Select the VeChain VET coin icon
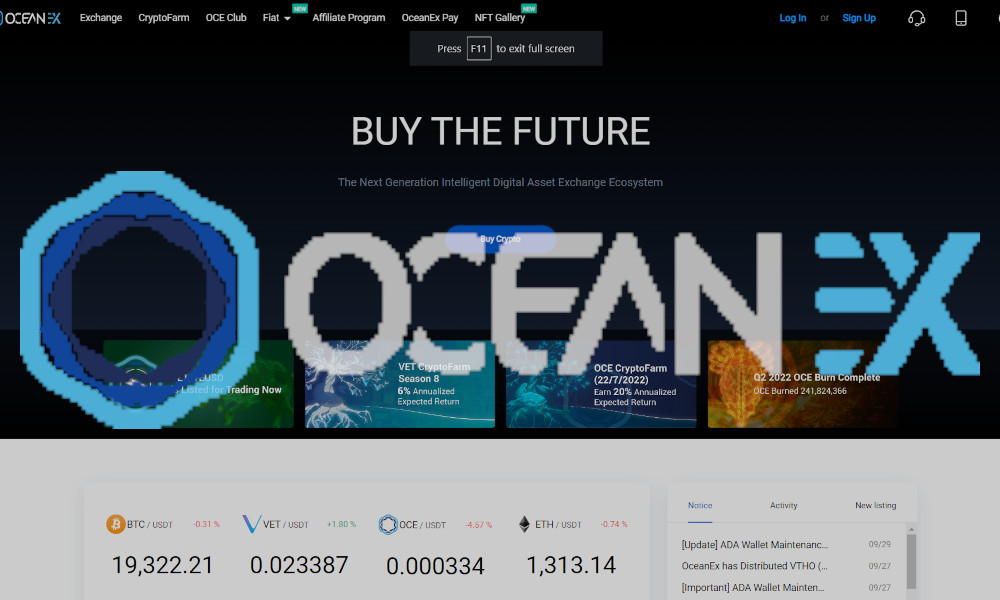The height and width of the screenshot is (600, 1000). coord(251,524)
